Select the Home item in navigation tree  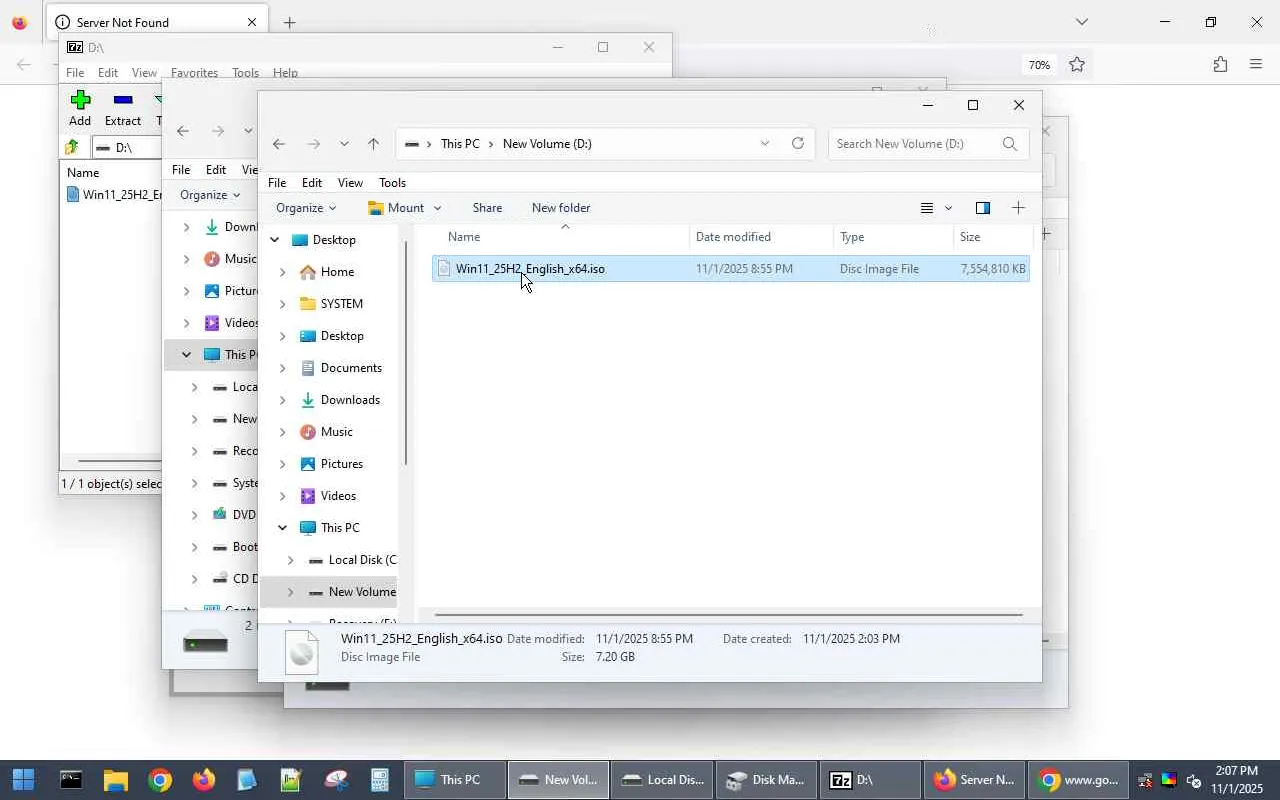click(337, 272)
